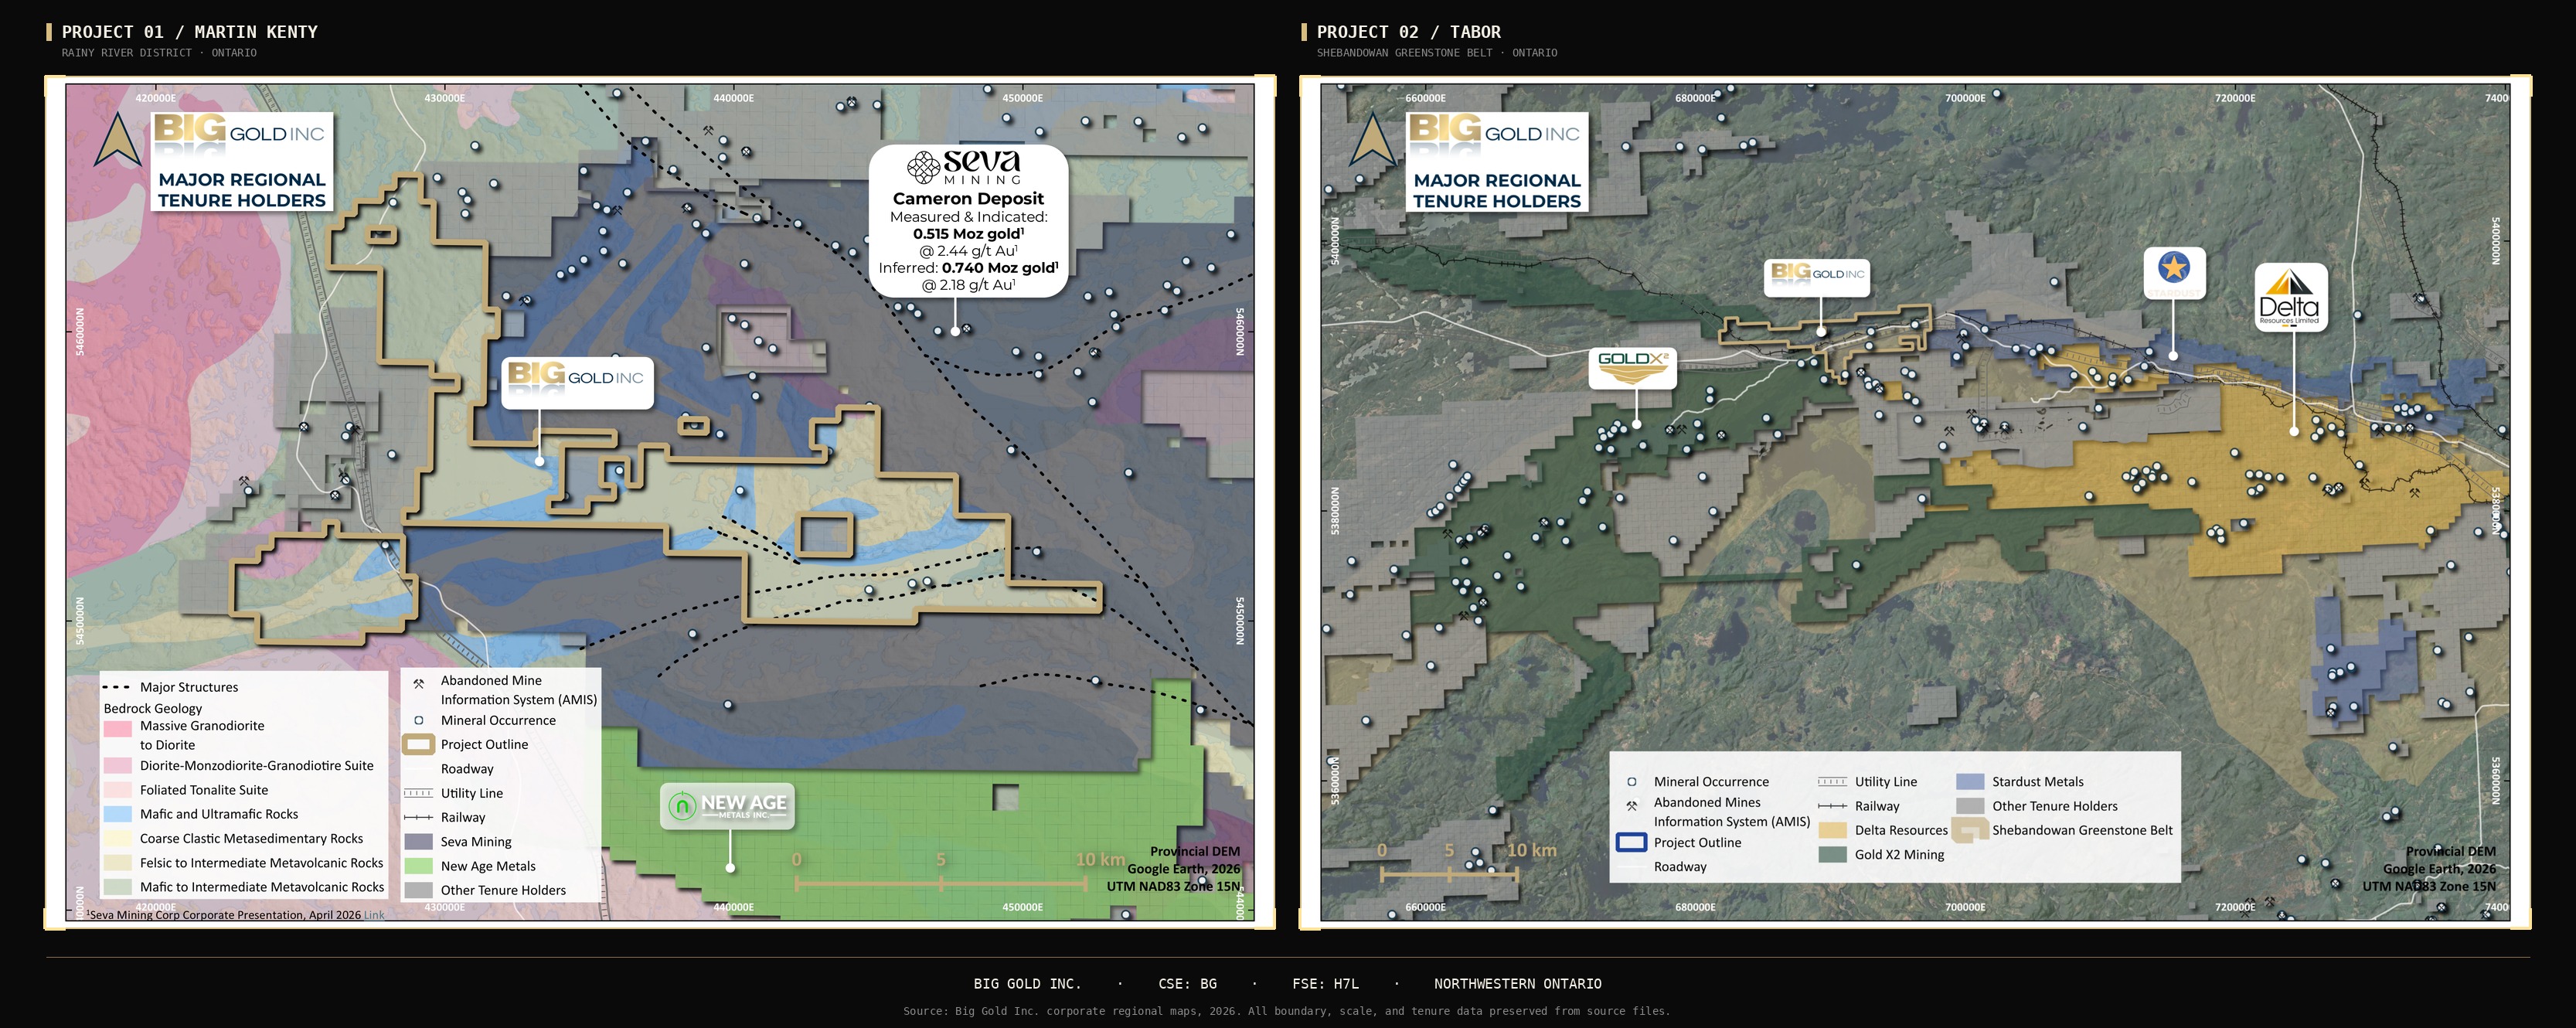This screenshot has width=2576, height=1028.
Task: Click '@ 2.44 g/t Au' grade text
Action: [968, 251]
